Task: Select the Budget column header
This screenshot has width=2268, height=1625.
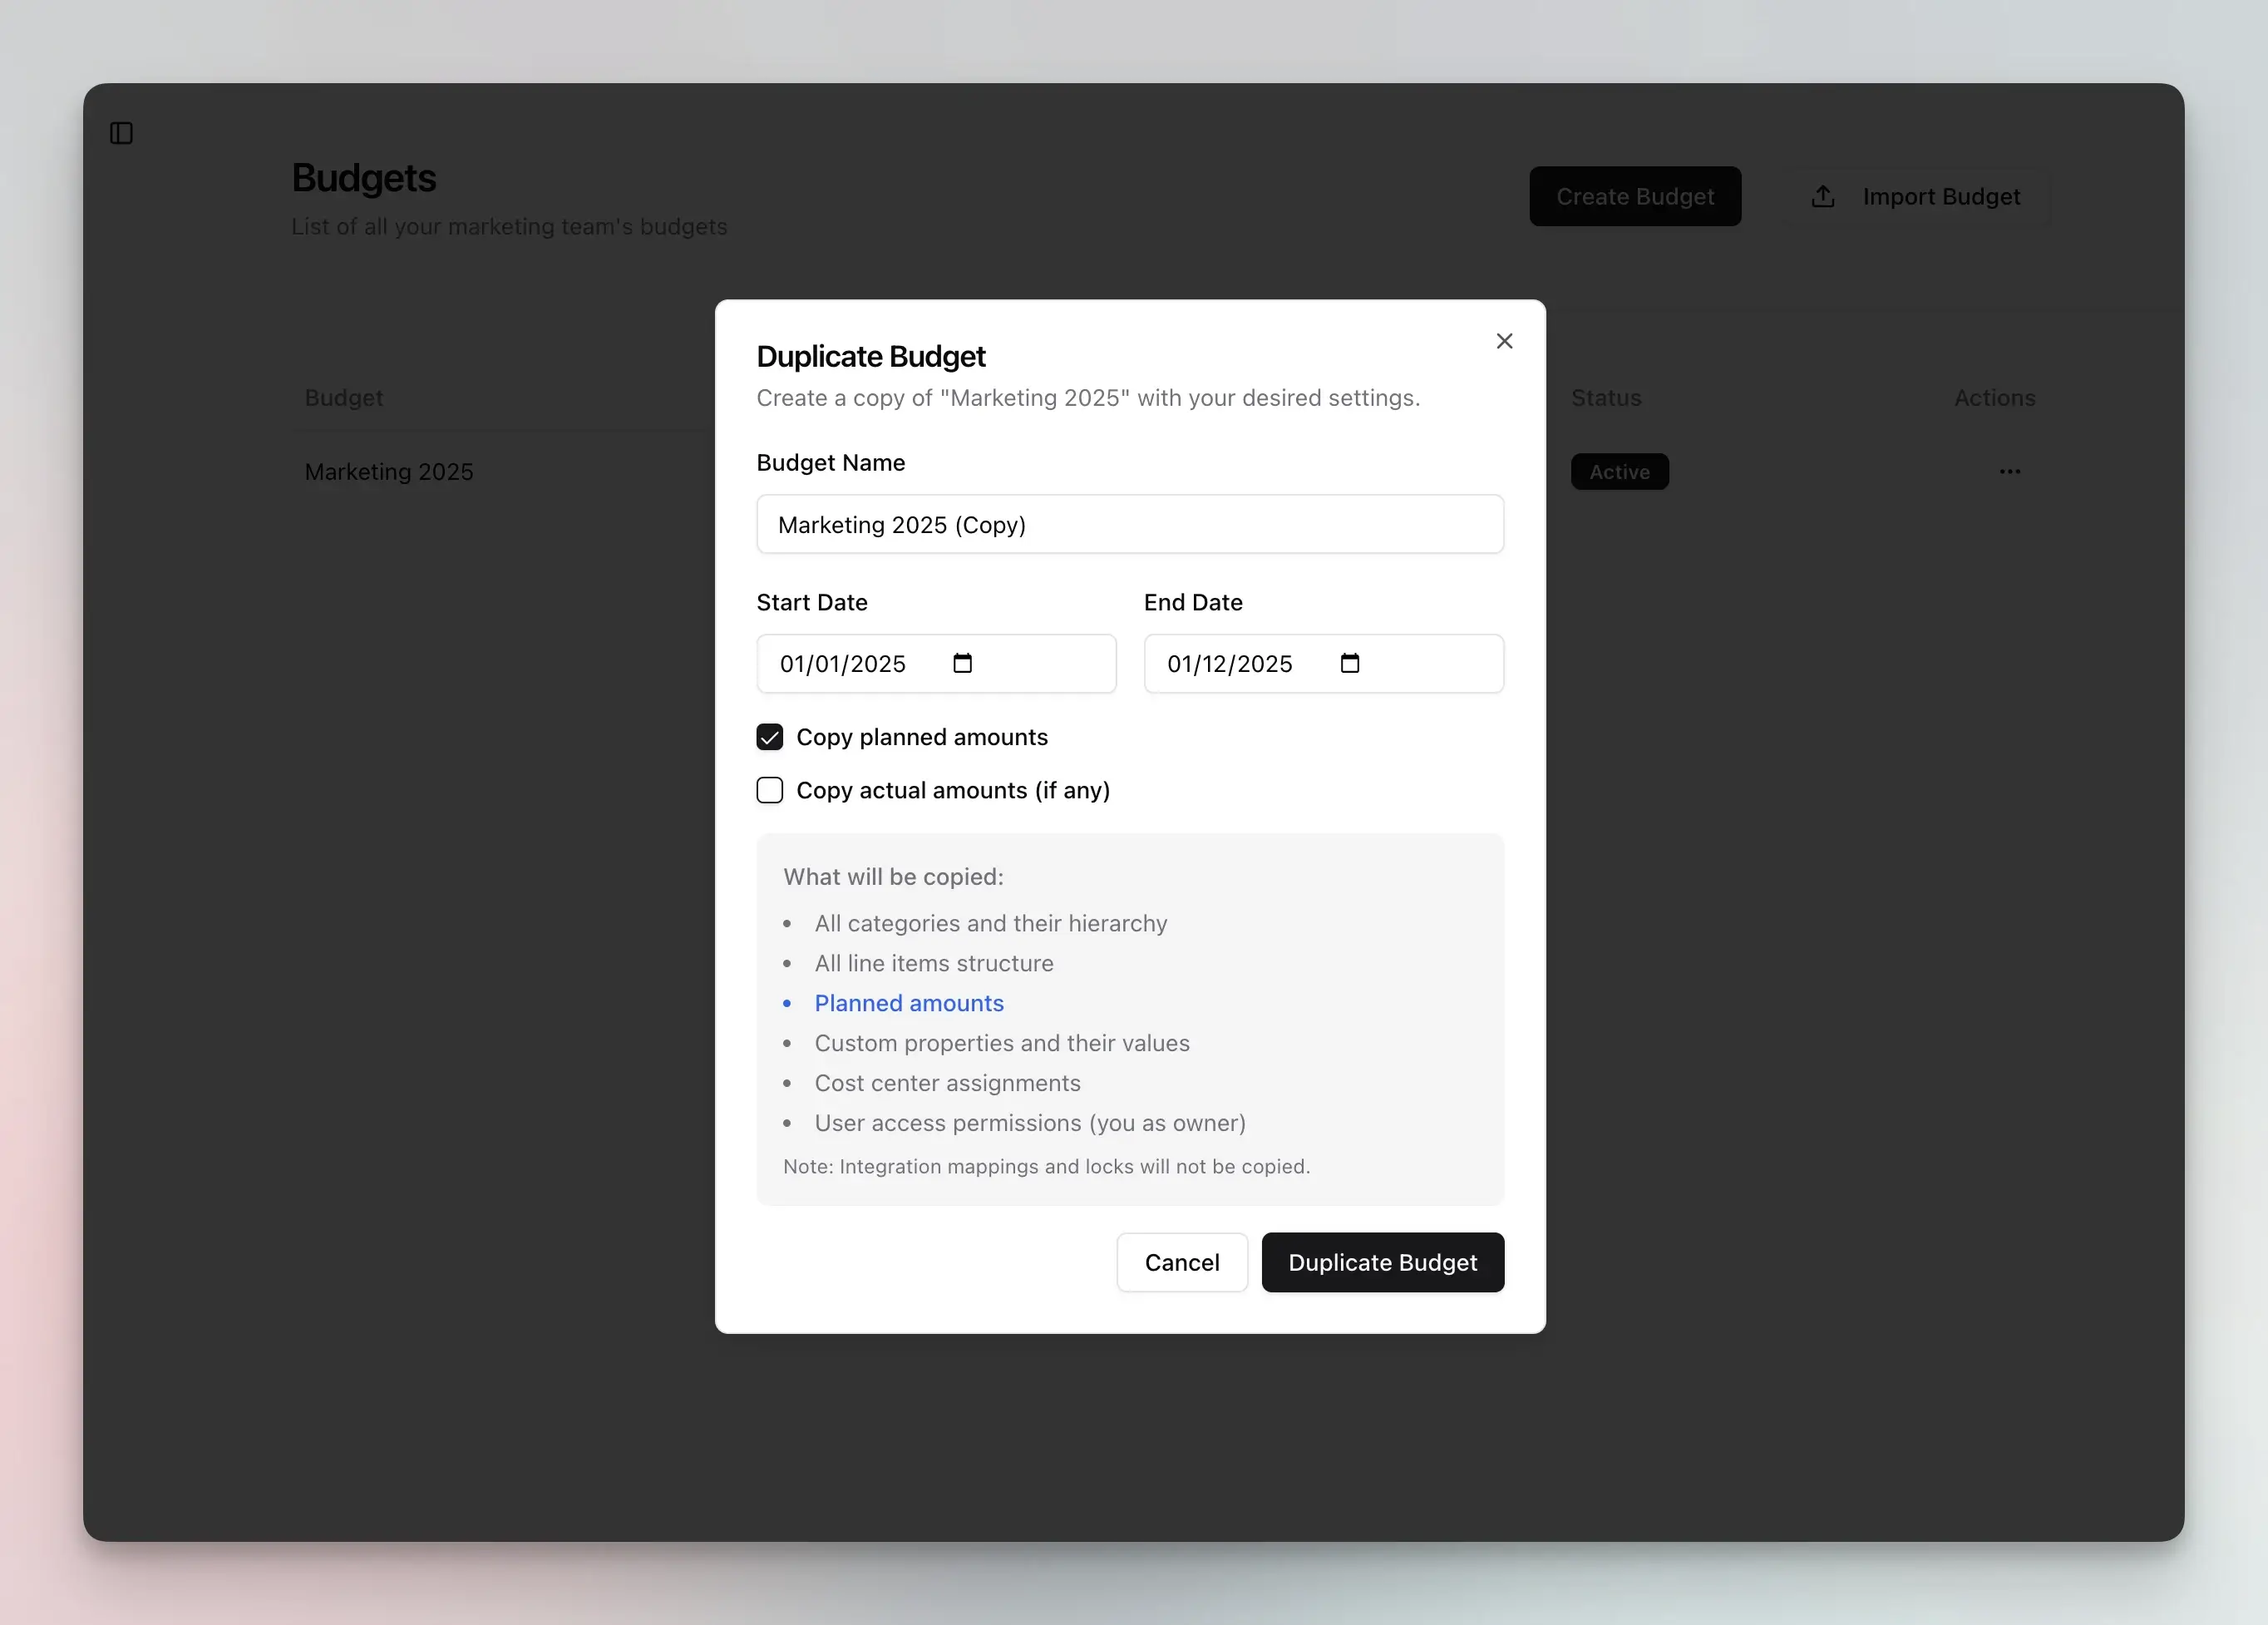Action: (343, 397)
